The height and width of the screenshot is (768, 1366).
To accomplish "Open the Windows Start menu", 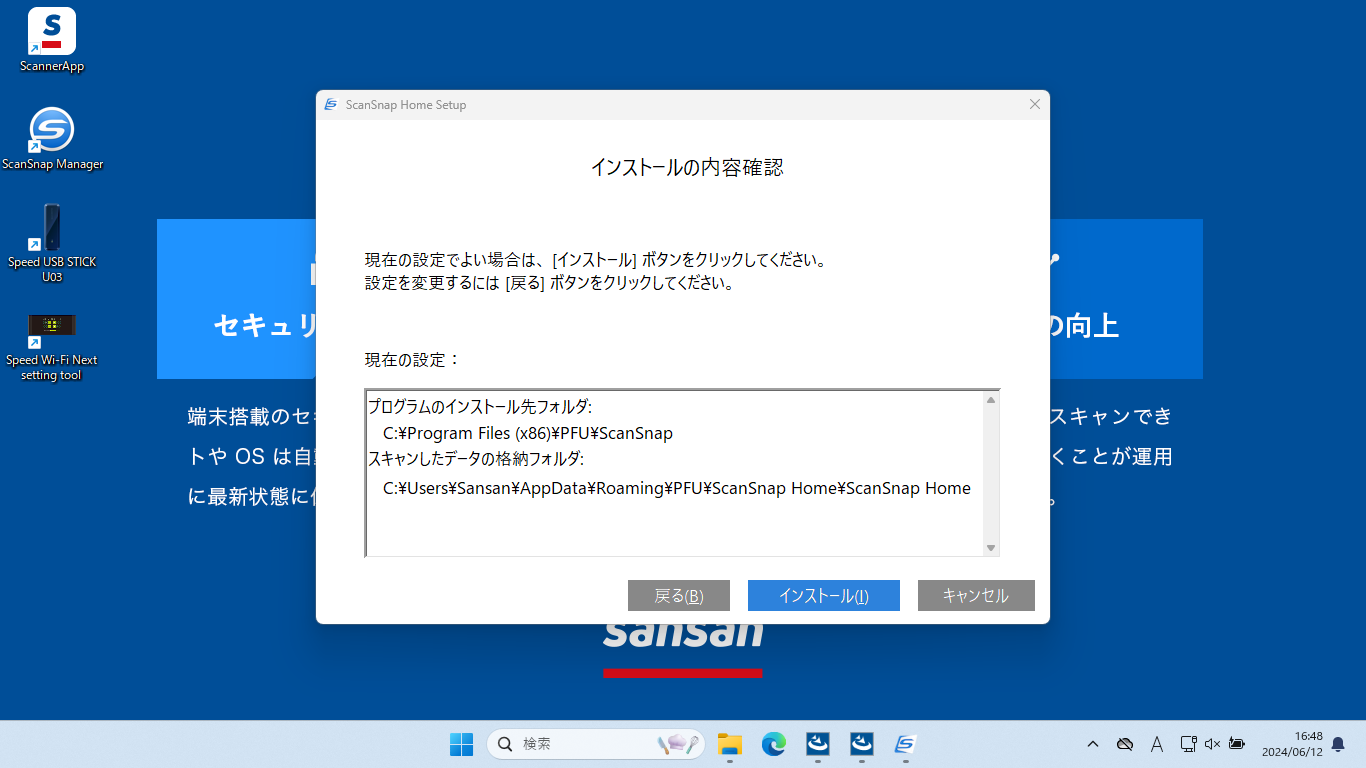I will point(461,744).
